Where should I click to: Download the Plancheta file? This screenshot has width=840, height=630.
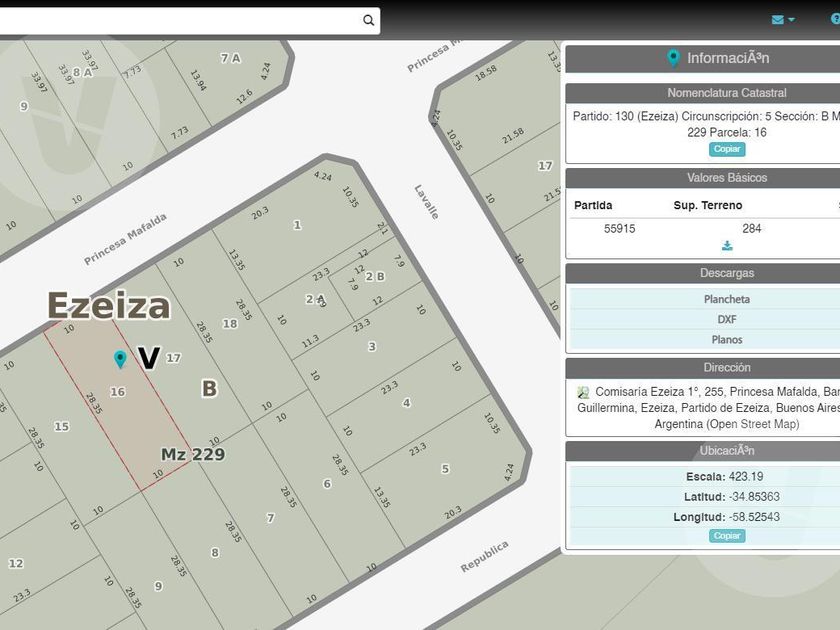727,299
